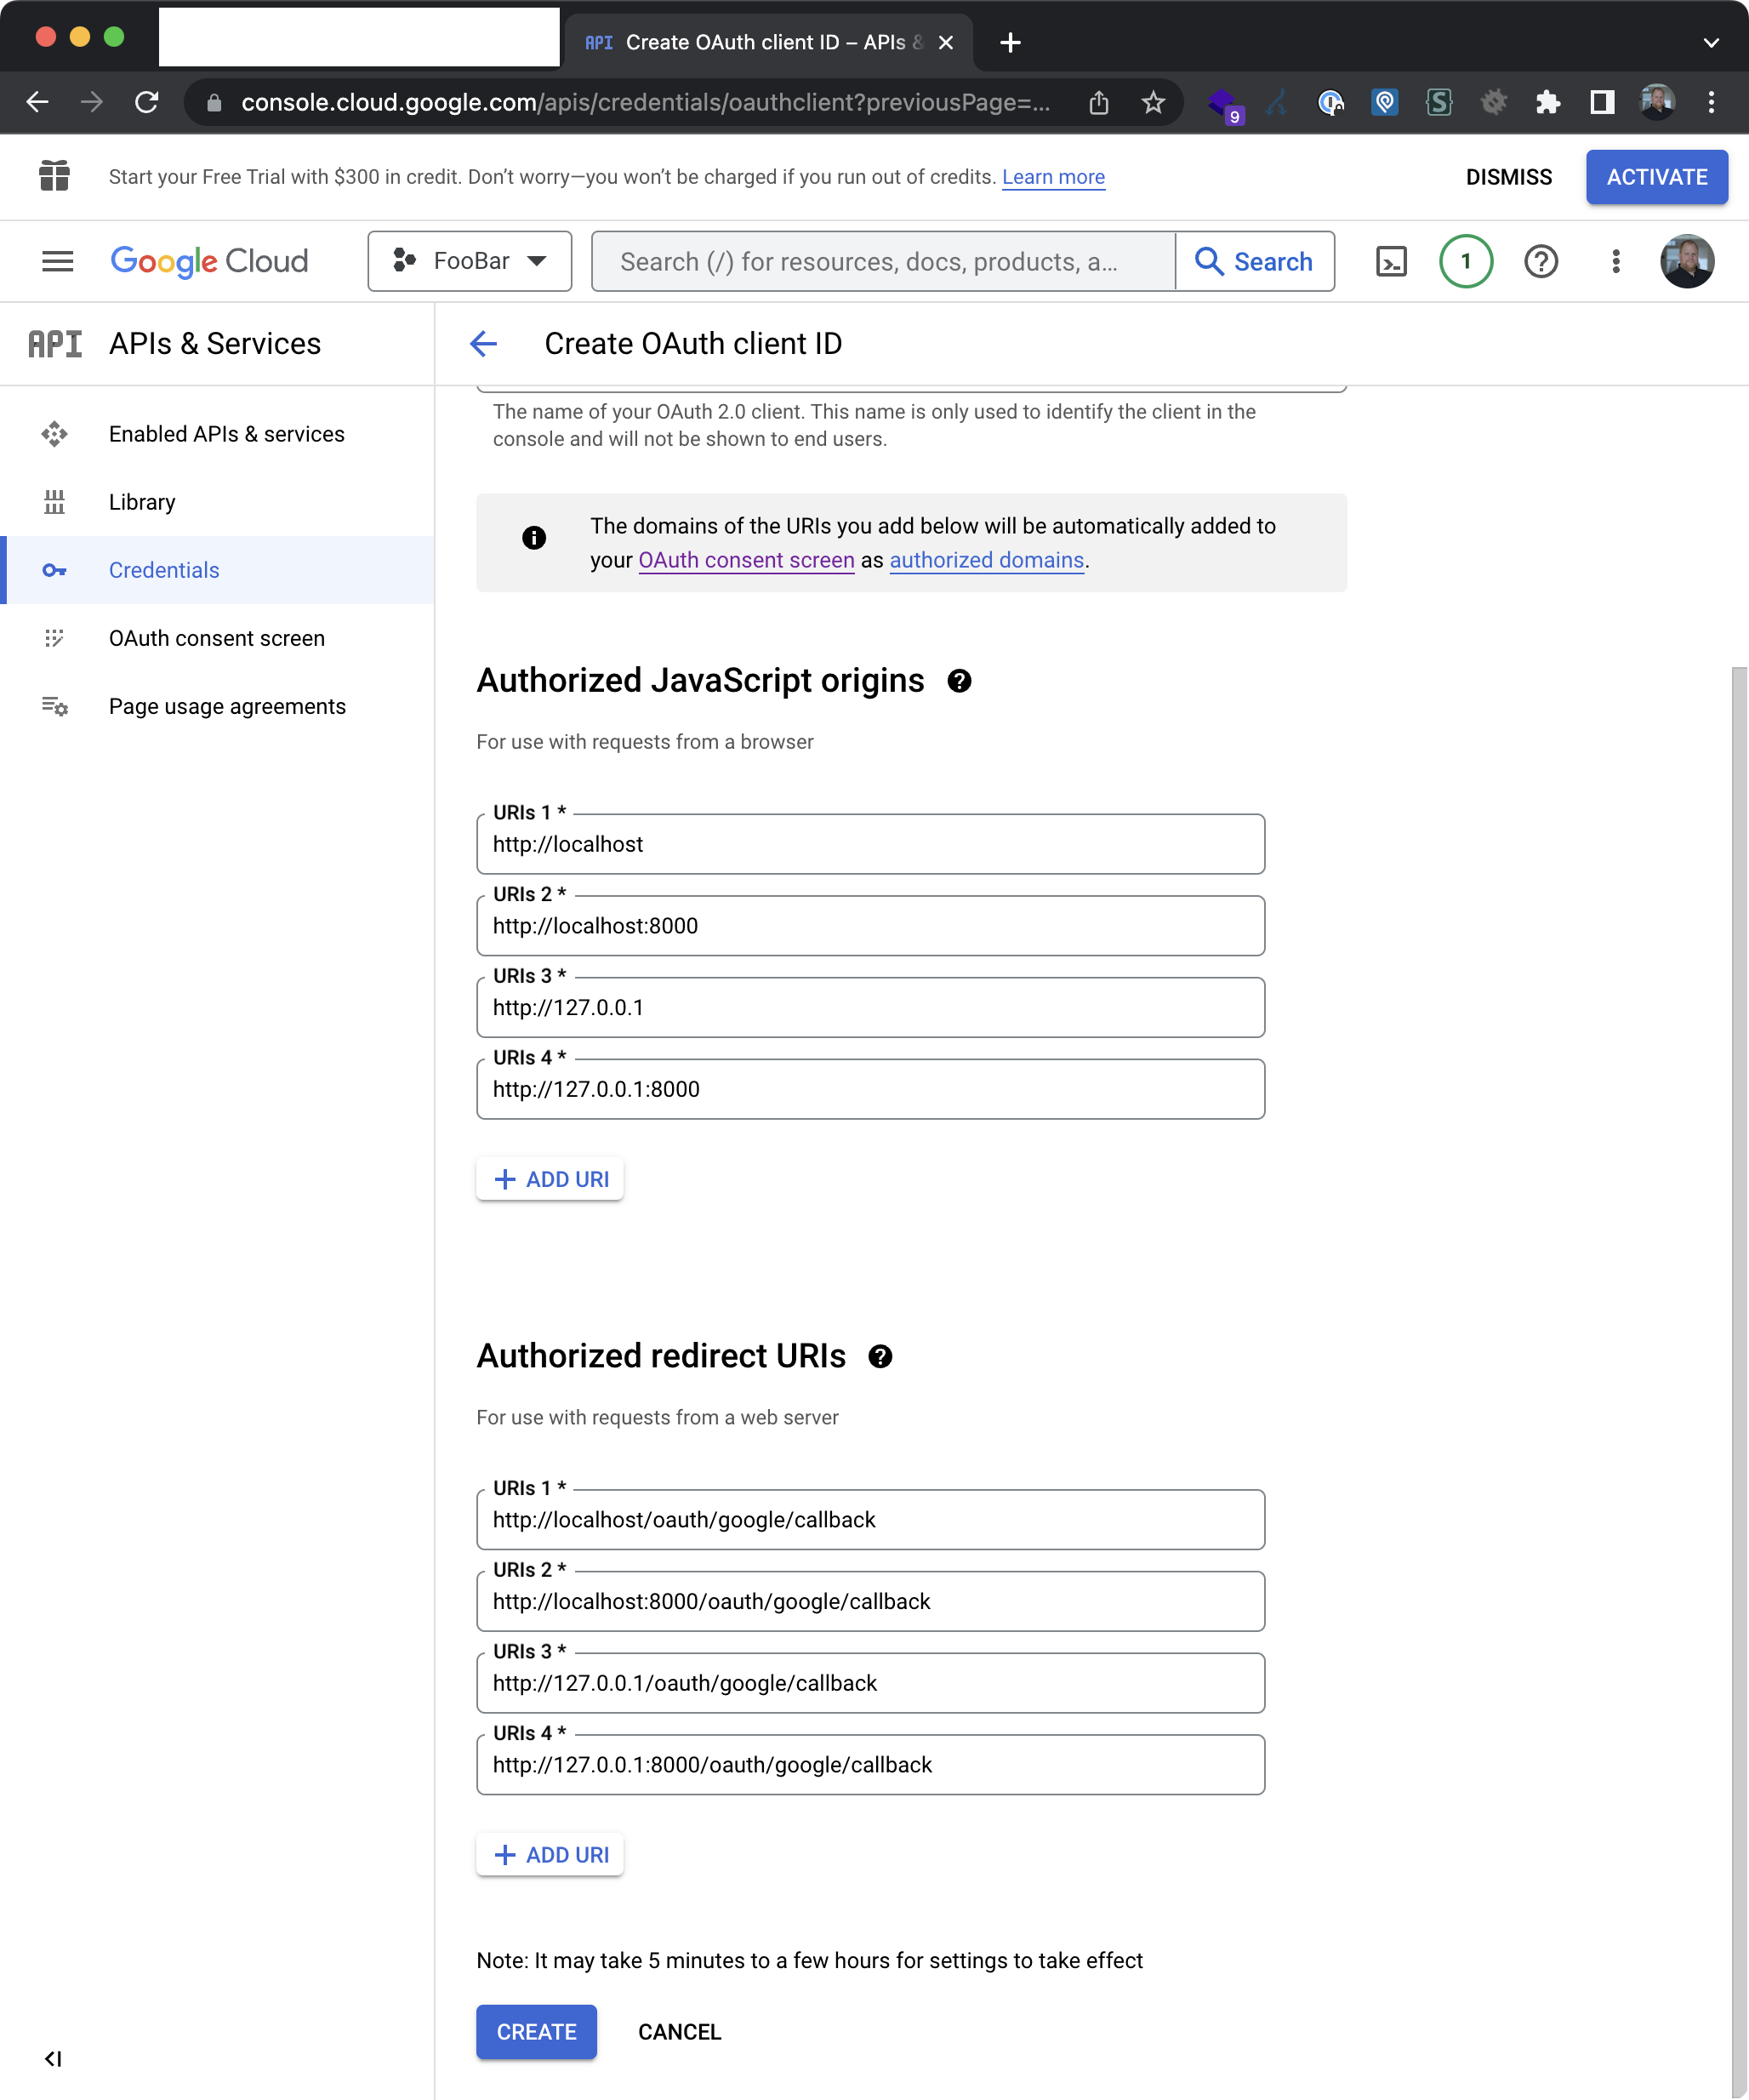Open Enabled APIs & services menu item

[x=227, y=435]
